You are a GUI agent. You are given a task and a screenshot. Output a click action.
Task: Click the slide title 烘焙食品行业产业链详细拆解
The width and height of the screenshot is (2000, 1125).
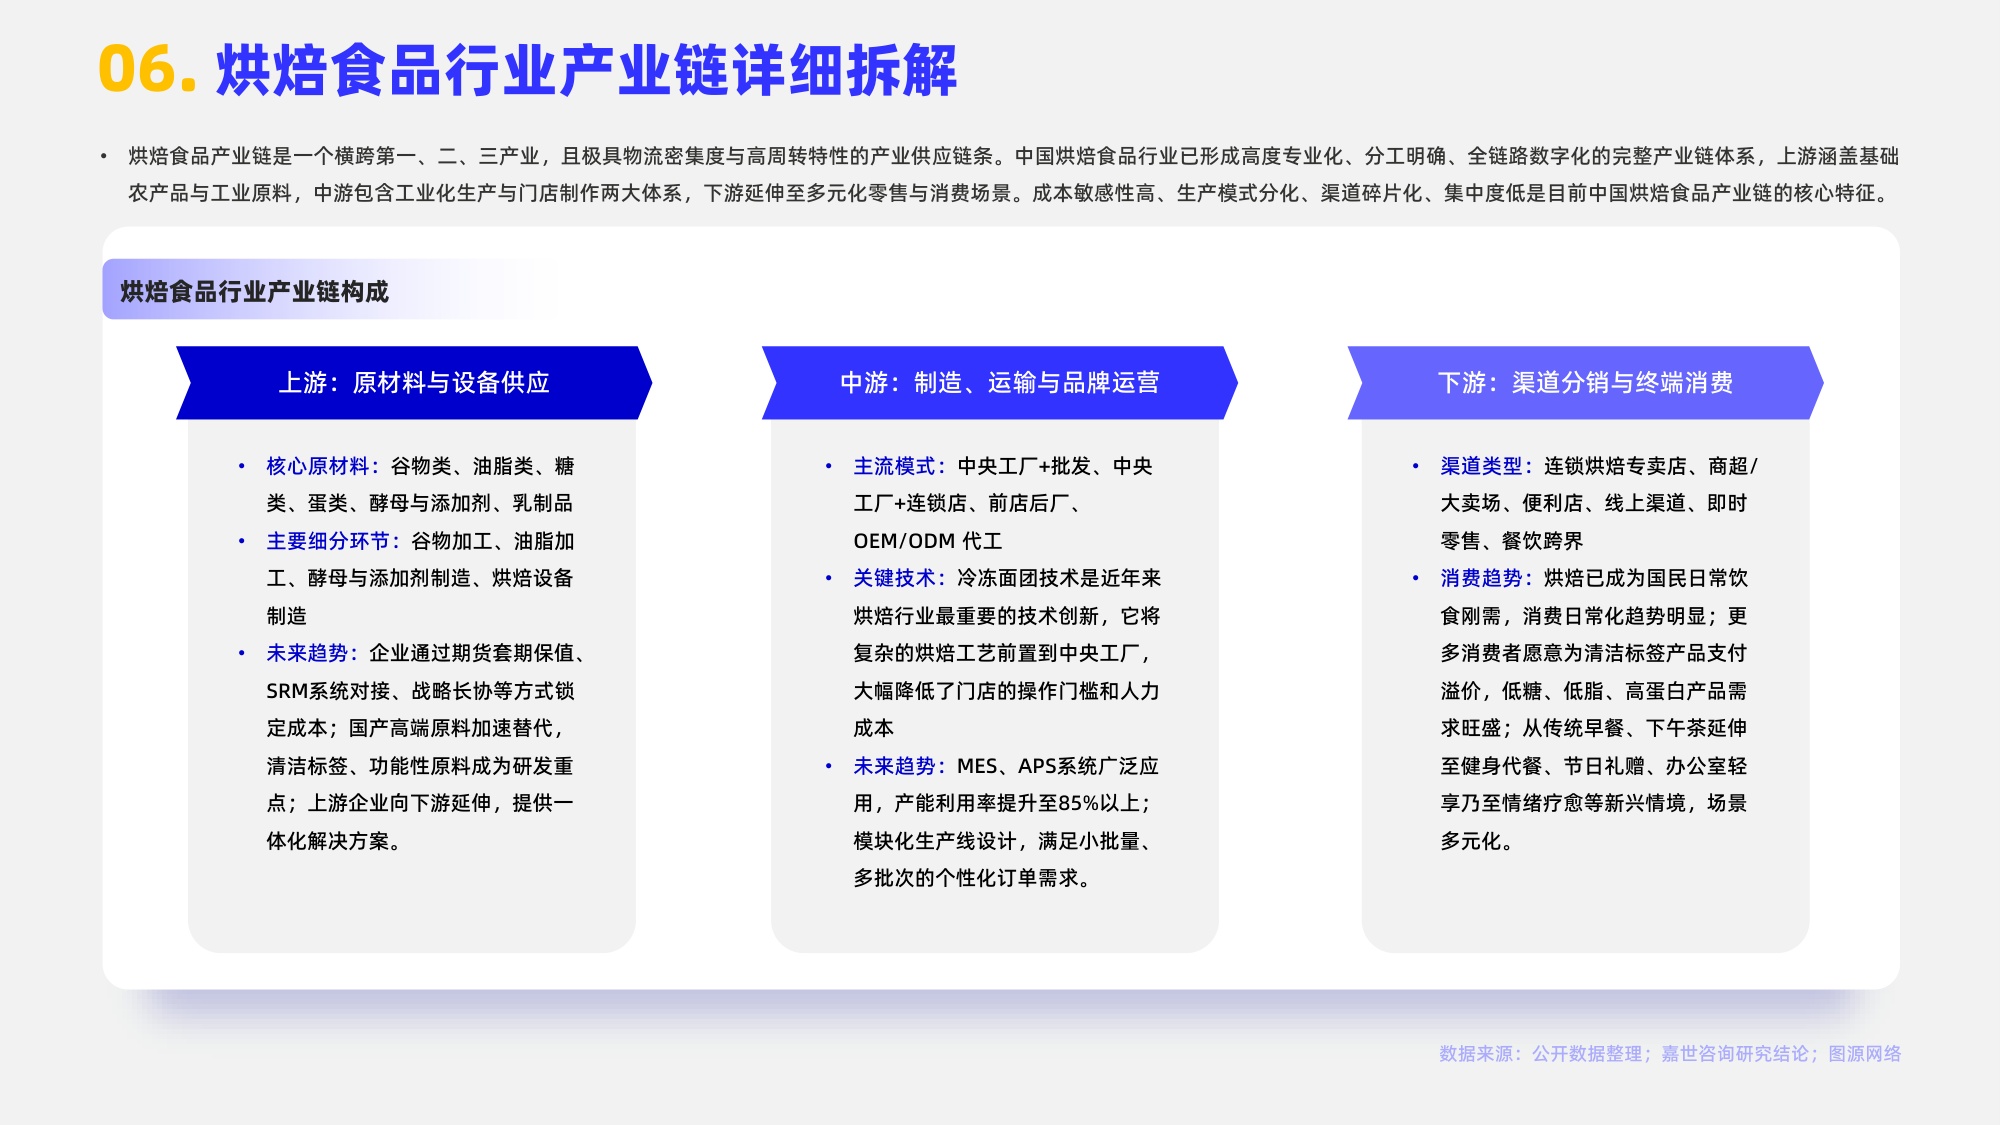point(587,70)
